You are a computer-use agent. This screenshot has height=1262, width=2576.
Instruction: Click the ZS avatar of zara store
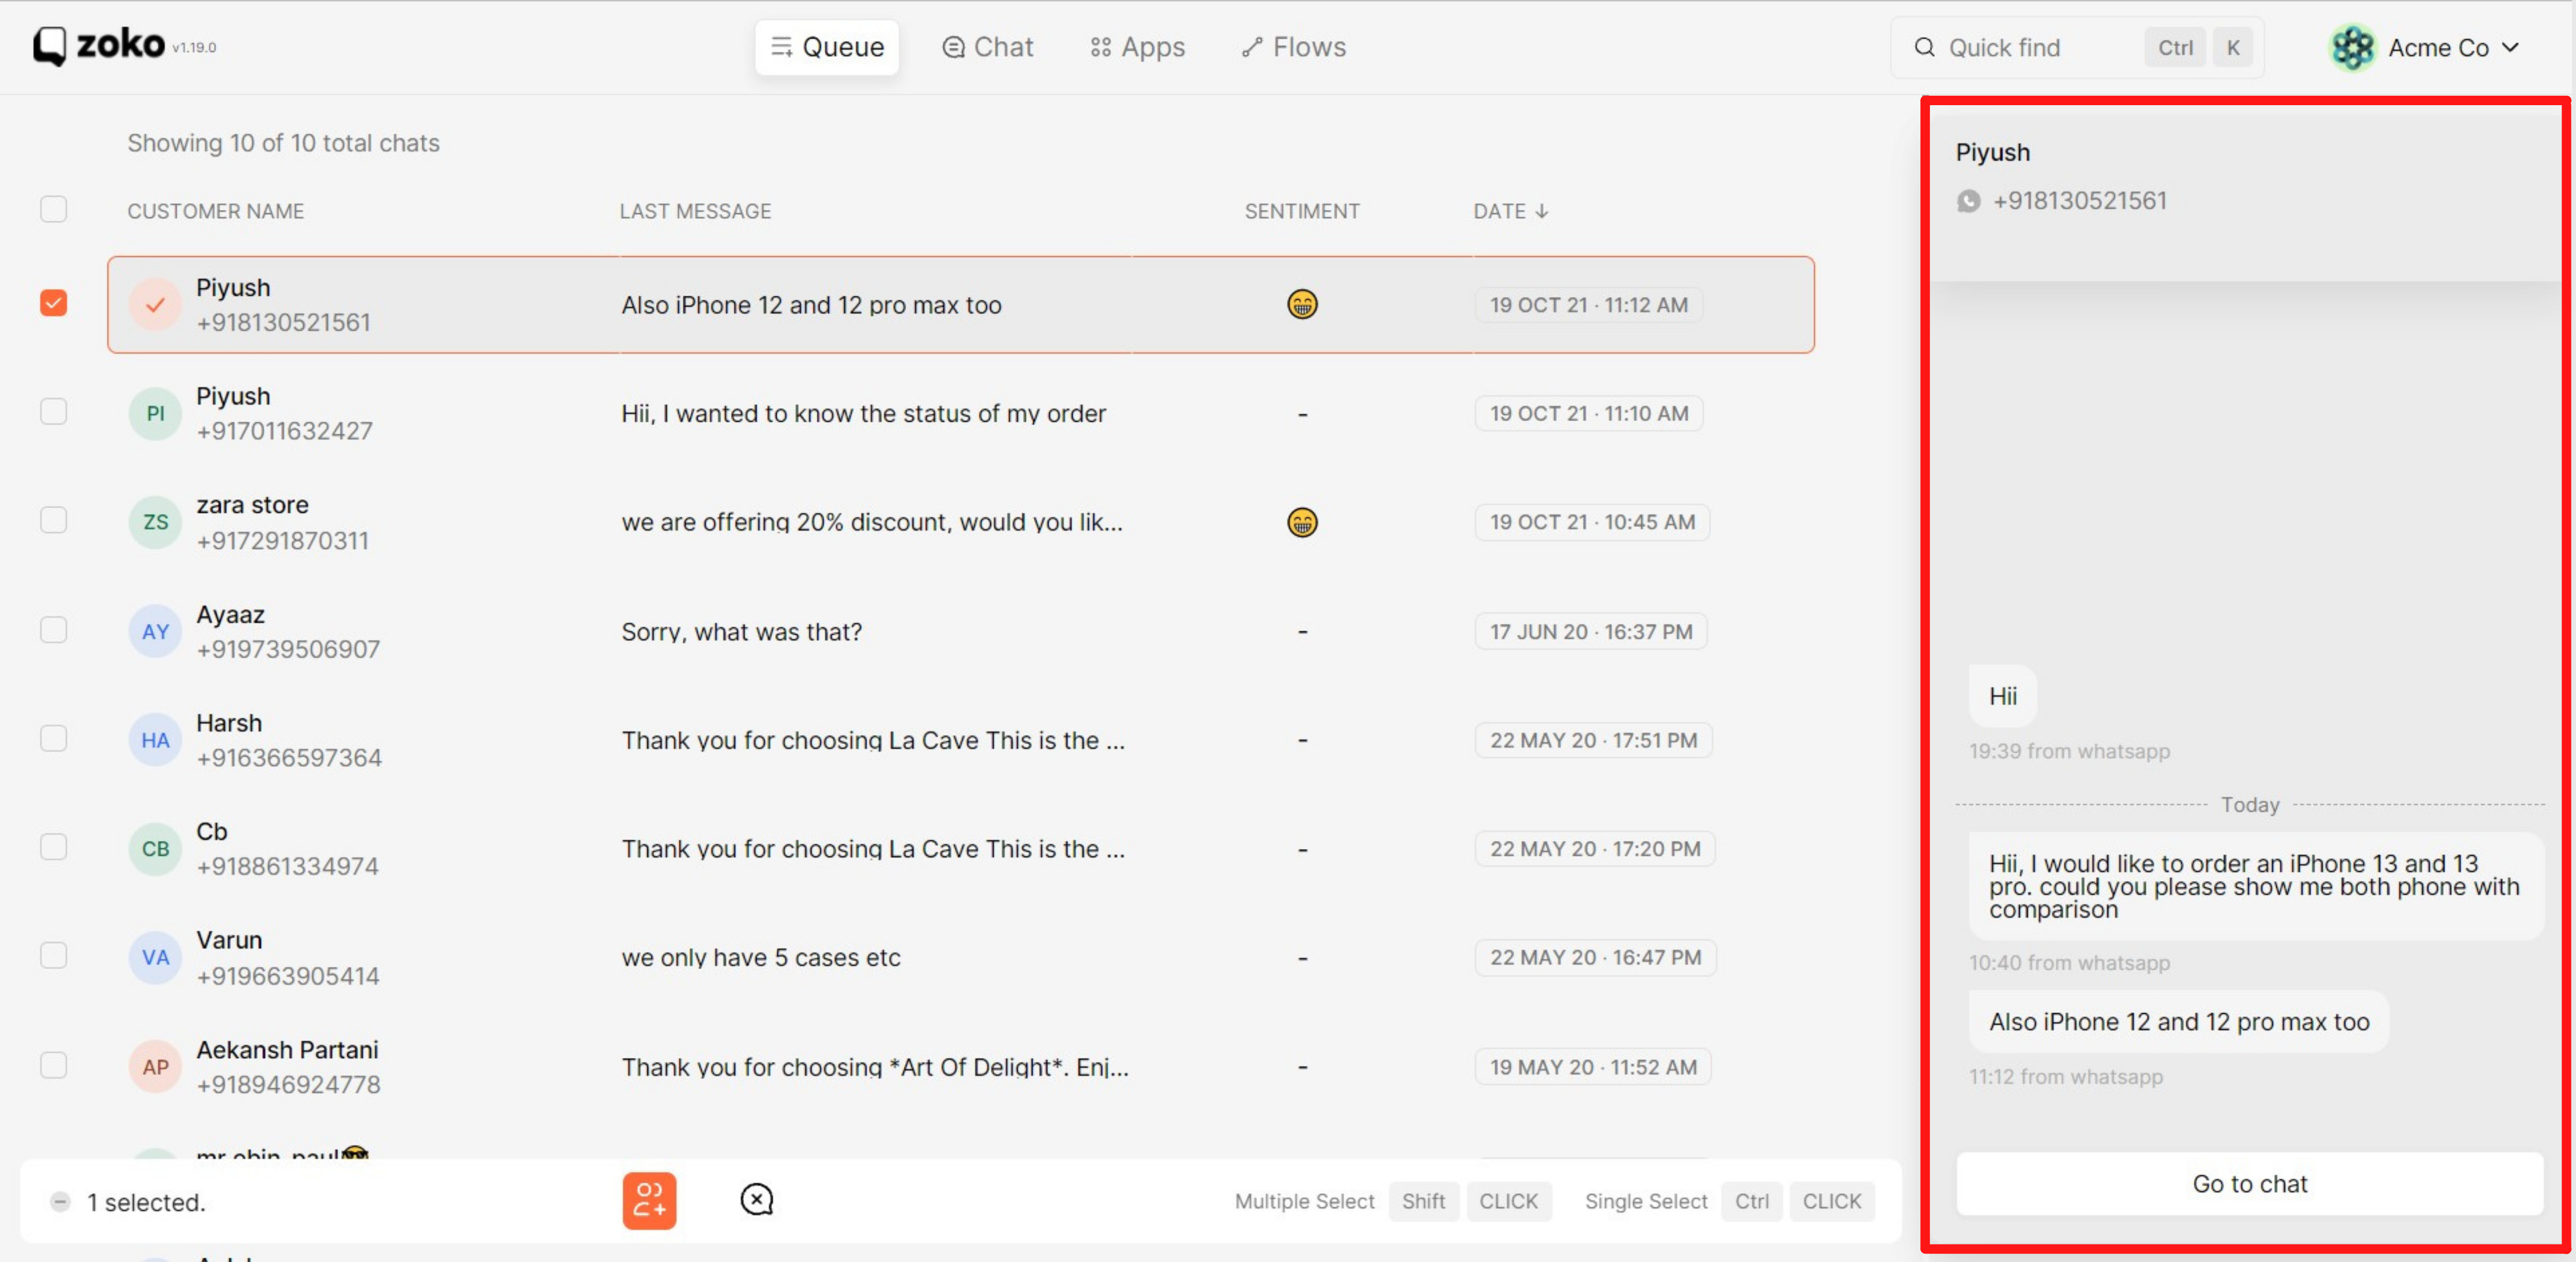pyautogui.click(x=155, y=522)
